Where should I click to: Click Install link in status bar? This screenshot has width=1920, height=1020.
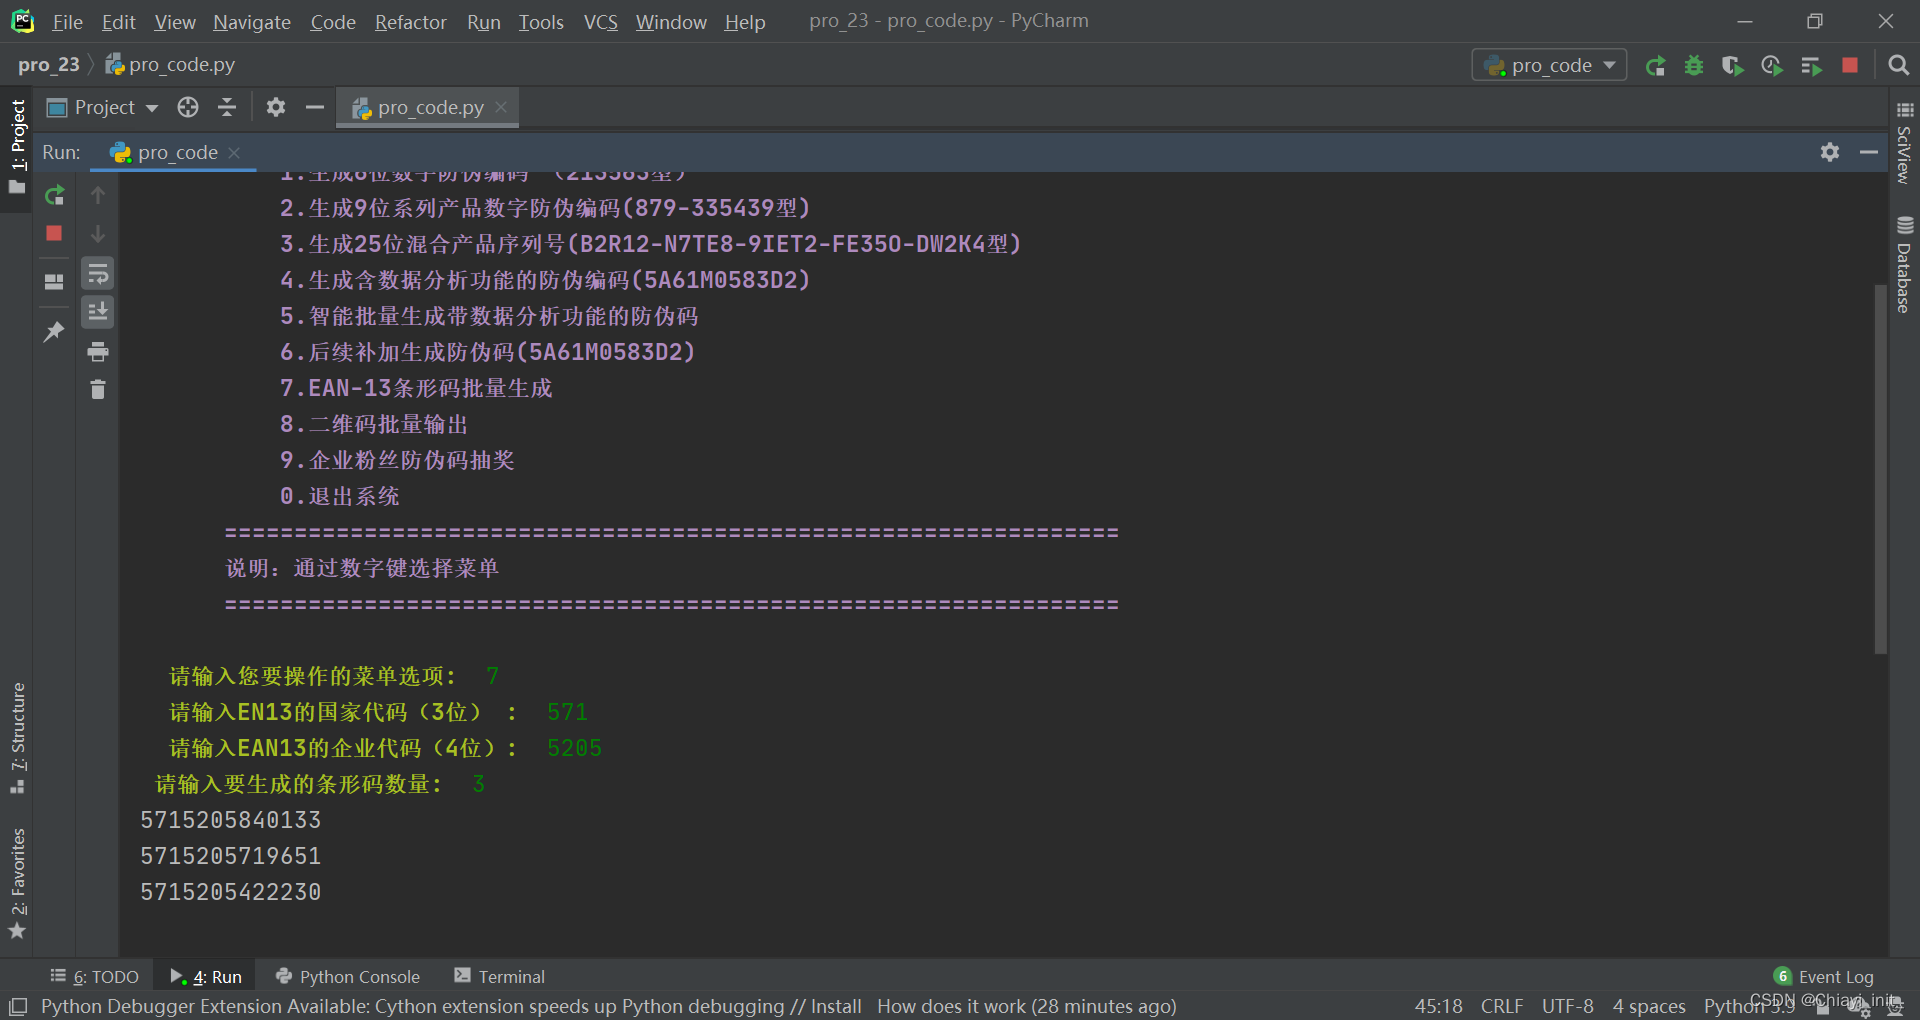[836, 1006]
